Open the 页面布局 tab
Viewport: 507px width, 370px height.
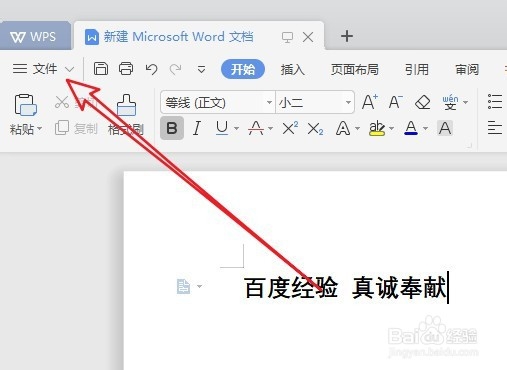pyautogui.click(x=355, y=69)
